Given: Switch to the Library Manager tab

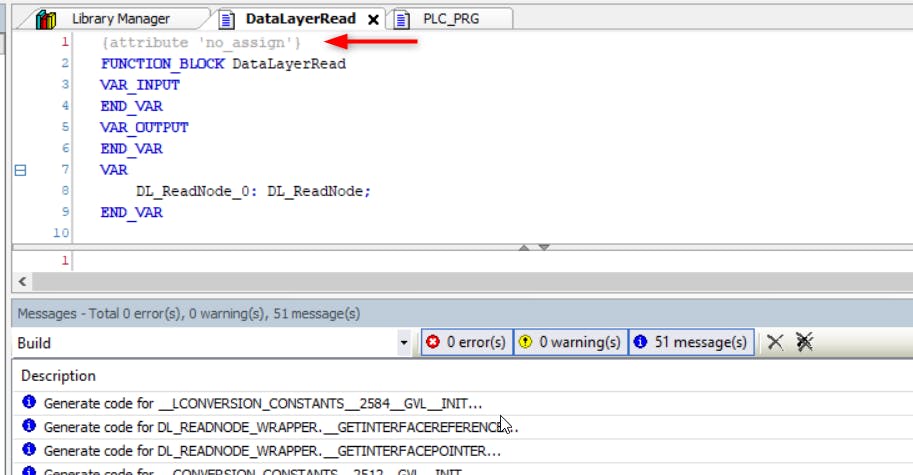Looking at the screenshot, I should click(120, 19).
